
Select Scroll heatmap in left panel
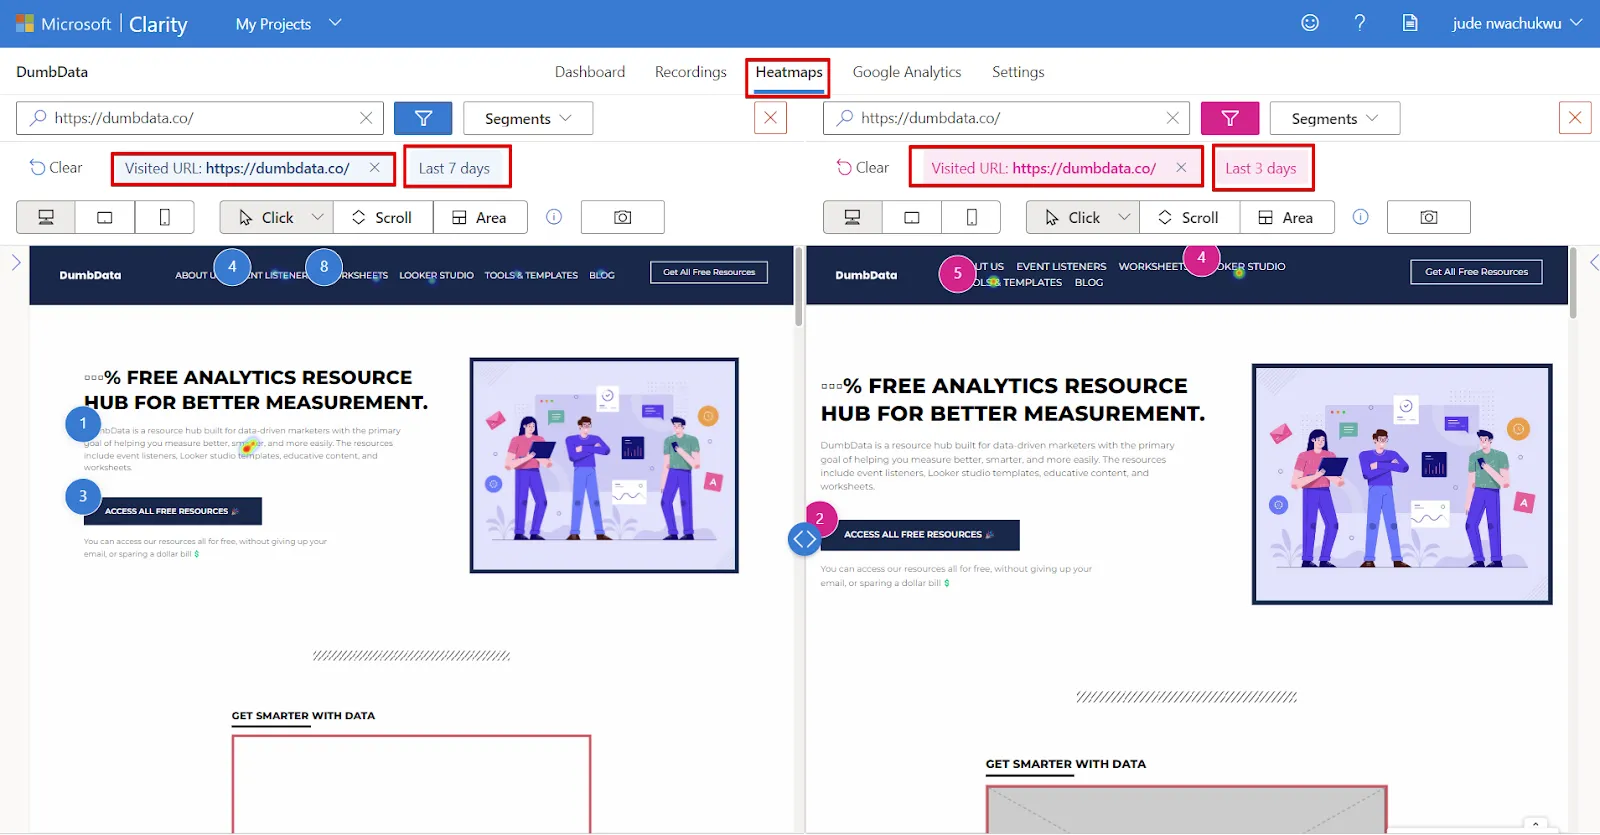[x=382, y=217]
